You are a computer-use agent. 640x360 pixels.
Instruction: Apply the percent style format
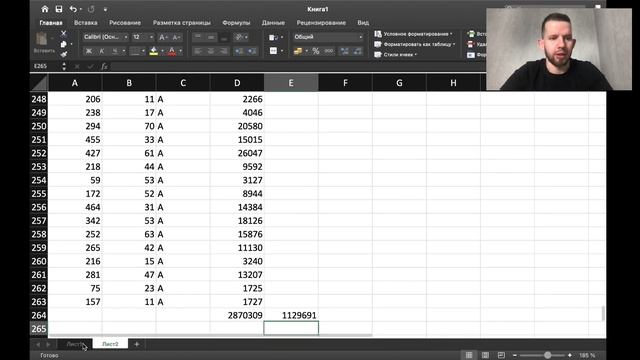pyautogui.click(x=316, y=51)
